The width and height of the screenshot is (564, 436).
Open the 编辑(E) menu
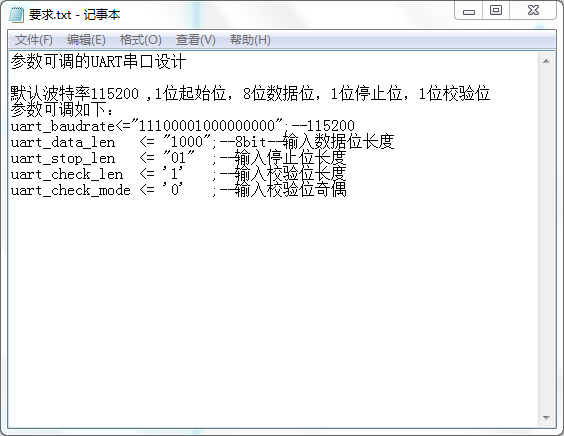point(86,40)
